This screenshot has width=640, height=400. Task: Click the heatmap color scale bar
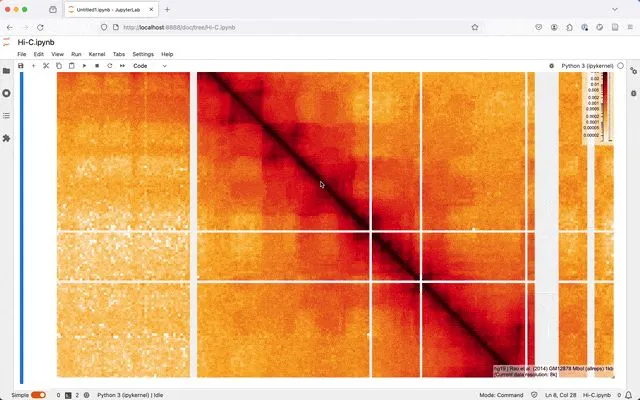click(604, 110)
